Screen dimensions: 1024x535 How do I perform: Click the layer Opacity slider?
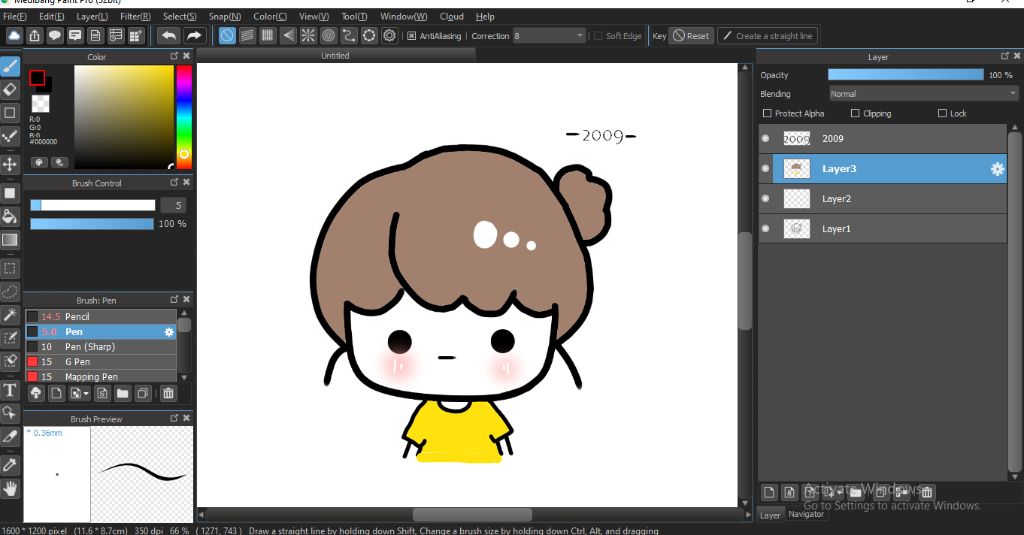[905, 75]
